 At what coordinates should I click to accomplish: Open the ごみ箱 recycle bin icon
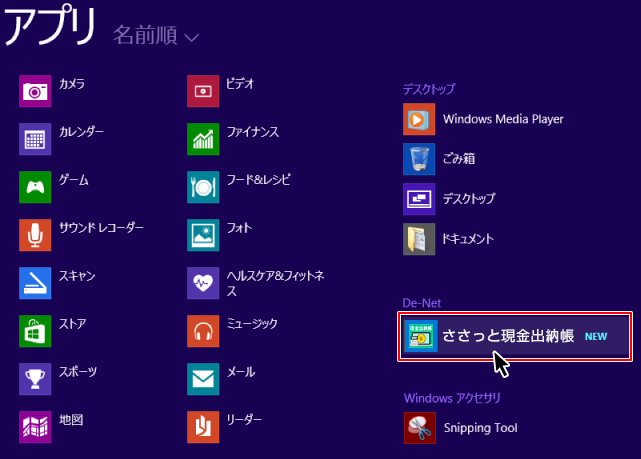419,159
